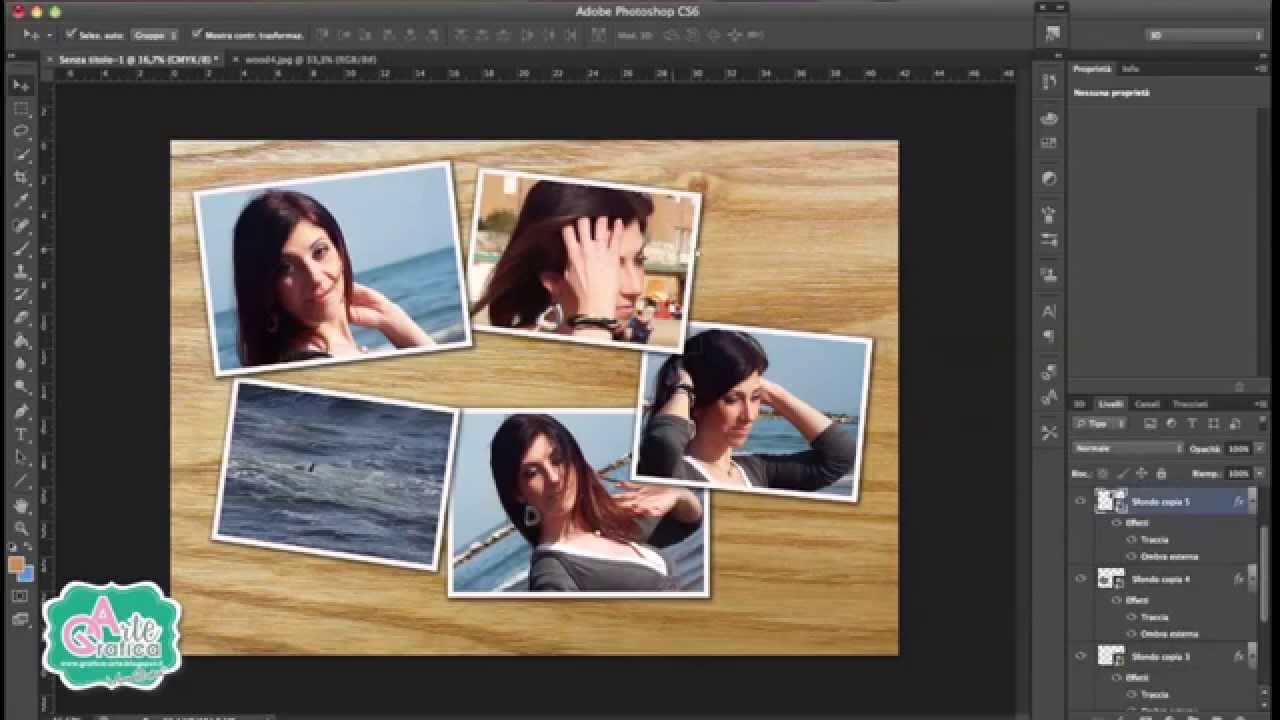Select the Paint Bucket tool
The image size is (1280, 720).
[21, 341]
